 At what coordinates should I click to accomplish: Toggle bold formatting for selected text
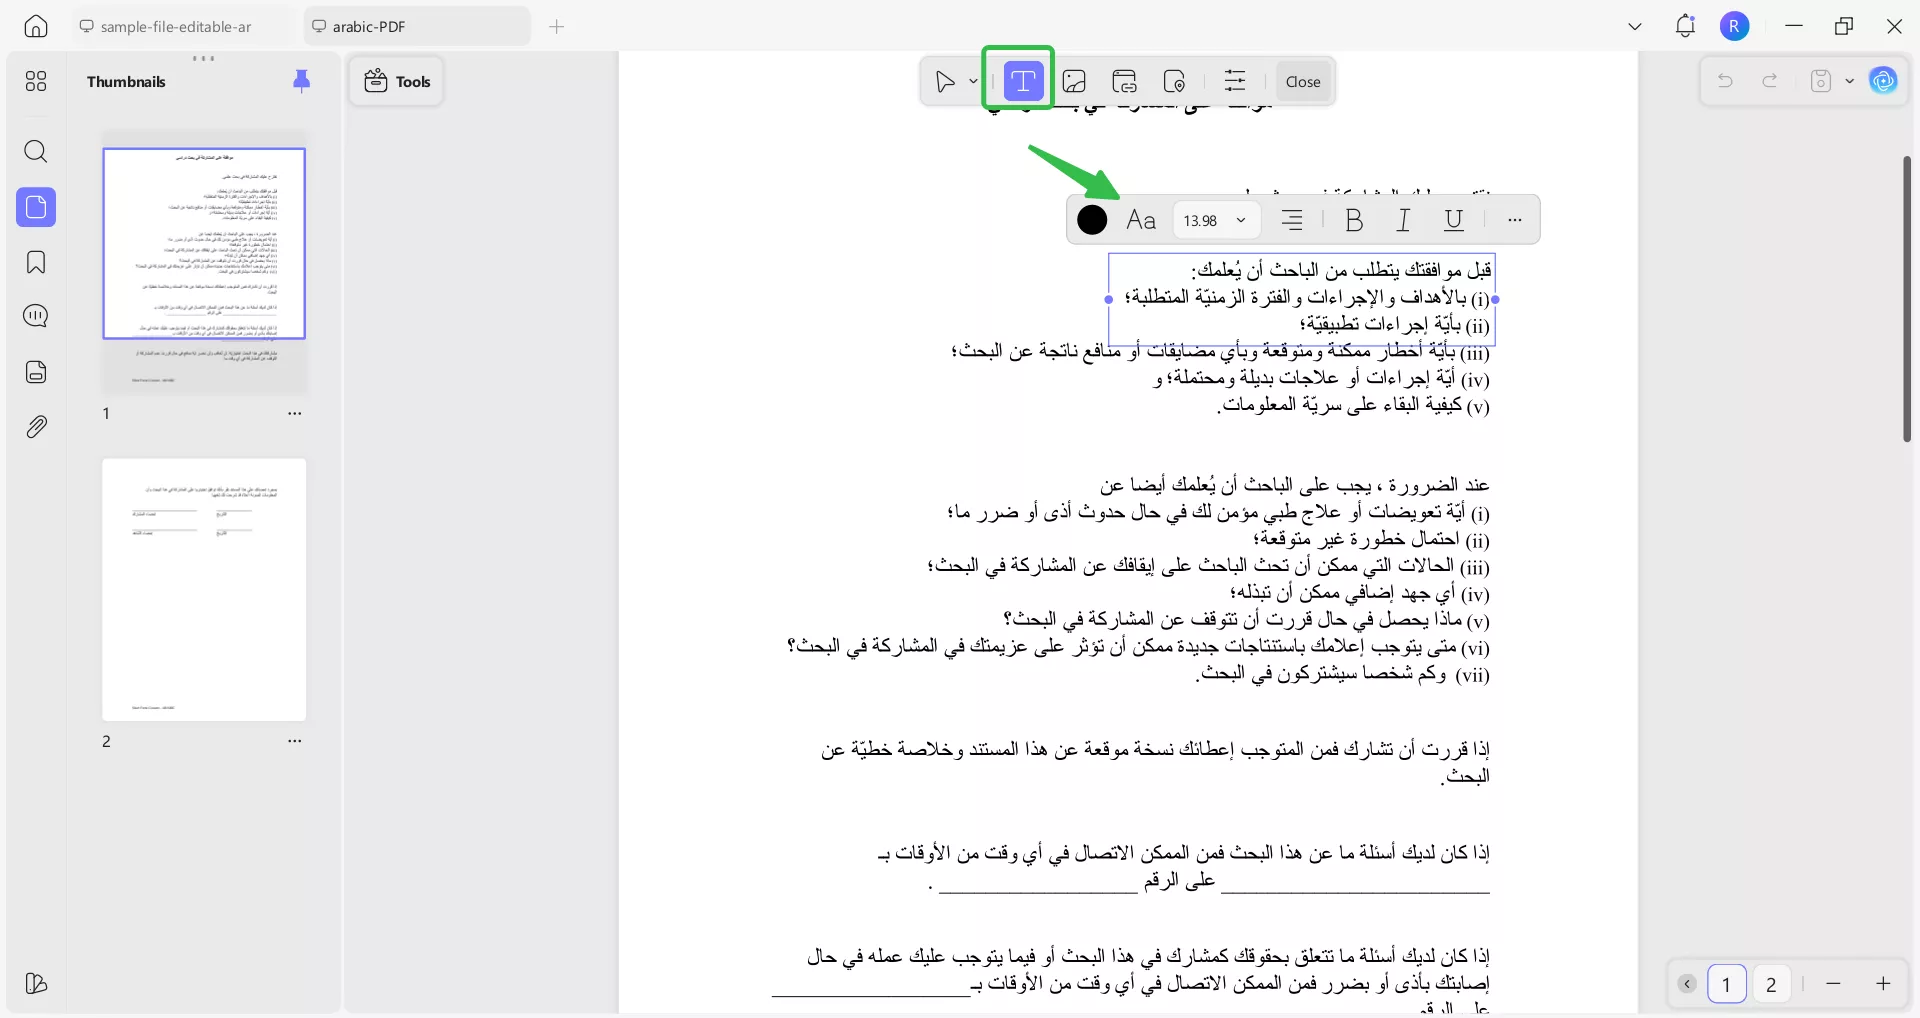[1354, 220]
